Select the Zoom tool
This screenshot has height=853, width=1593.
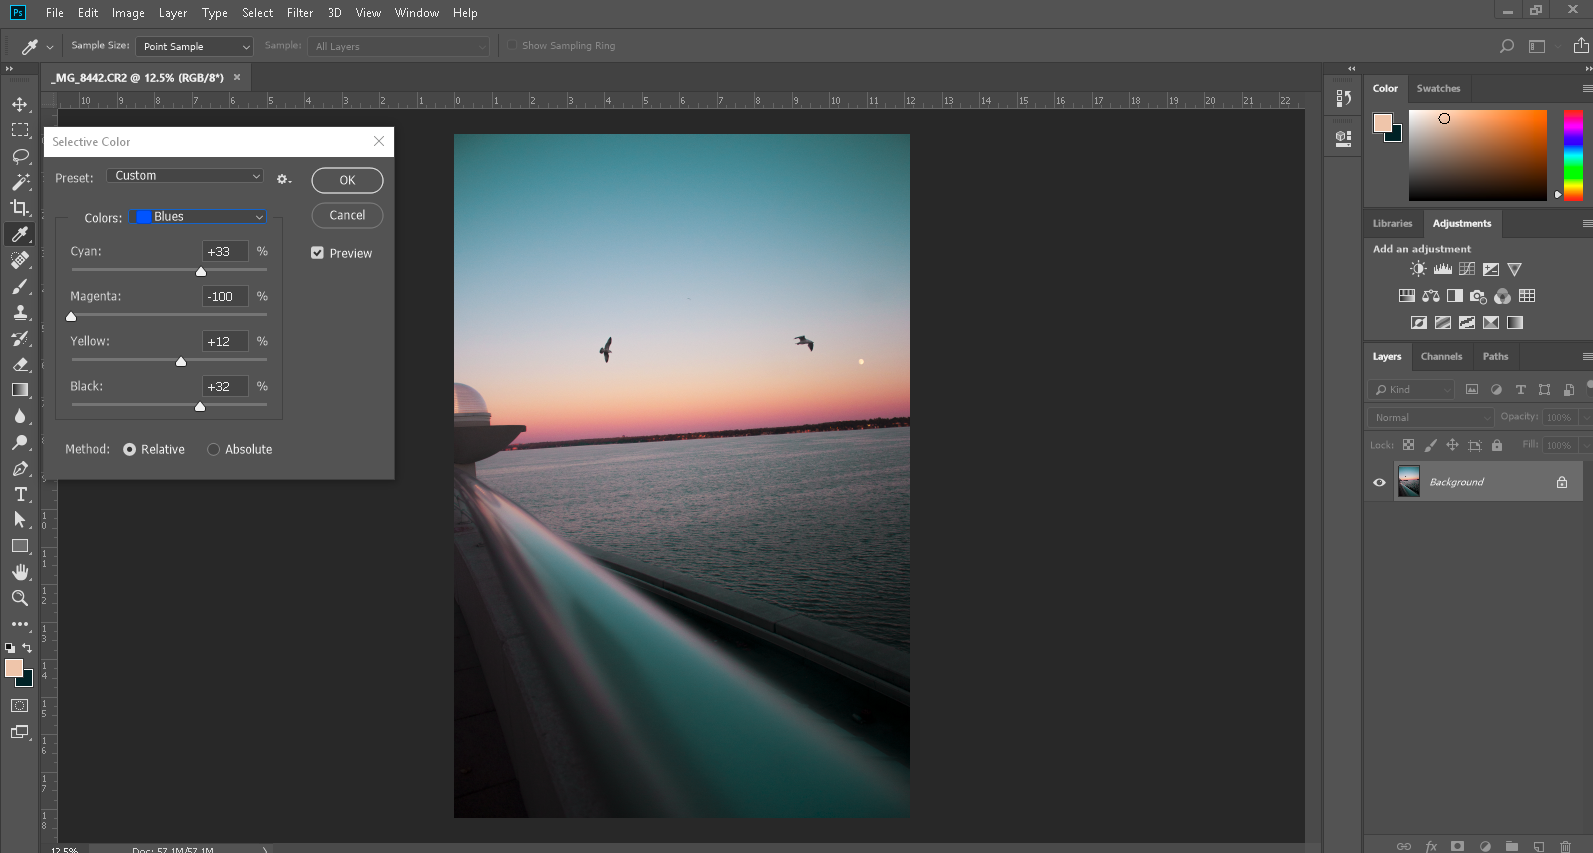click(20, 598)
